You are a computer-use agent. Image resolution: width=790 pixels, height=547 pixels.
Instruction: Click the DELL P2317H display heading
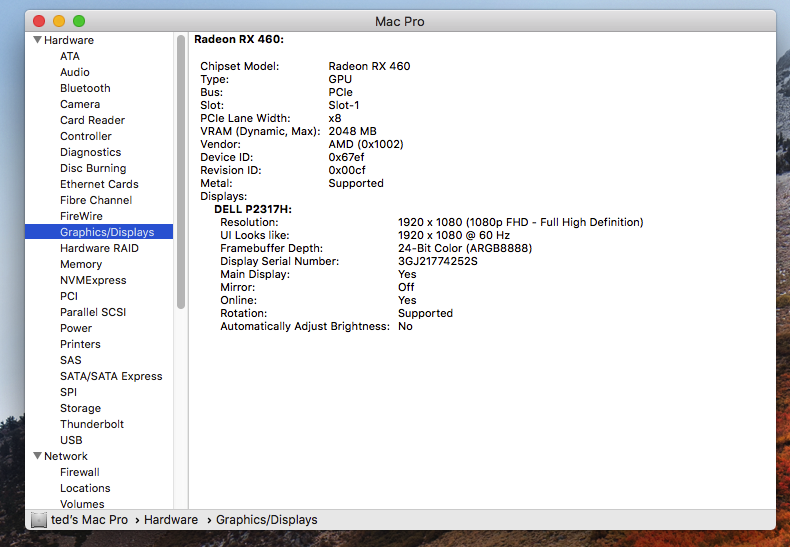point(252,209)
